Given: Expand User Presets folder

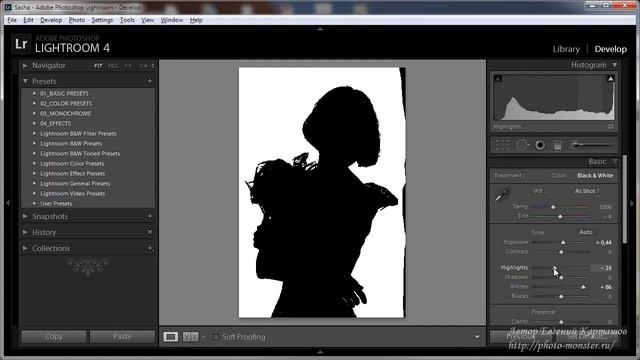Looking at the screenshot, I should (34, 203).
